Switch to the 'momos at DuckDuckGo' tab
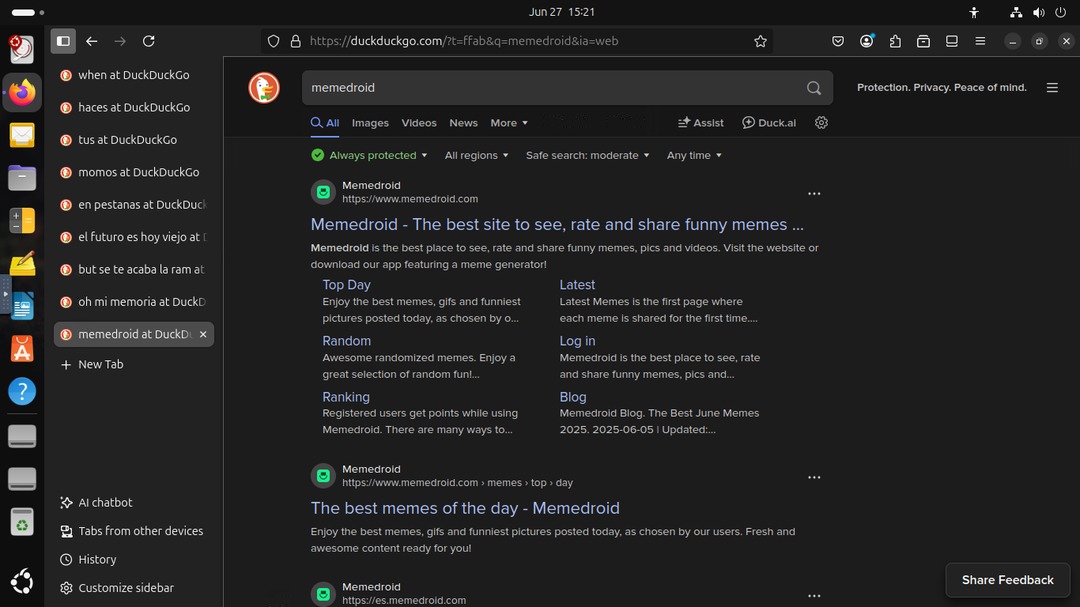 [134, 172]
